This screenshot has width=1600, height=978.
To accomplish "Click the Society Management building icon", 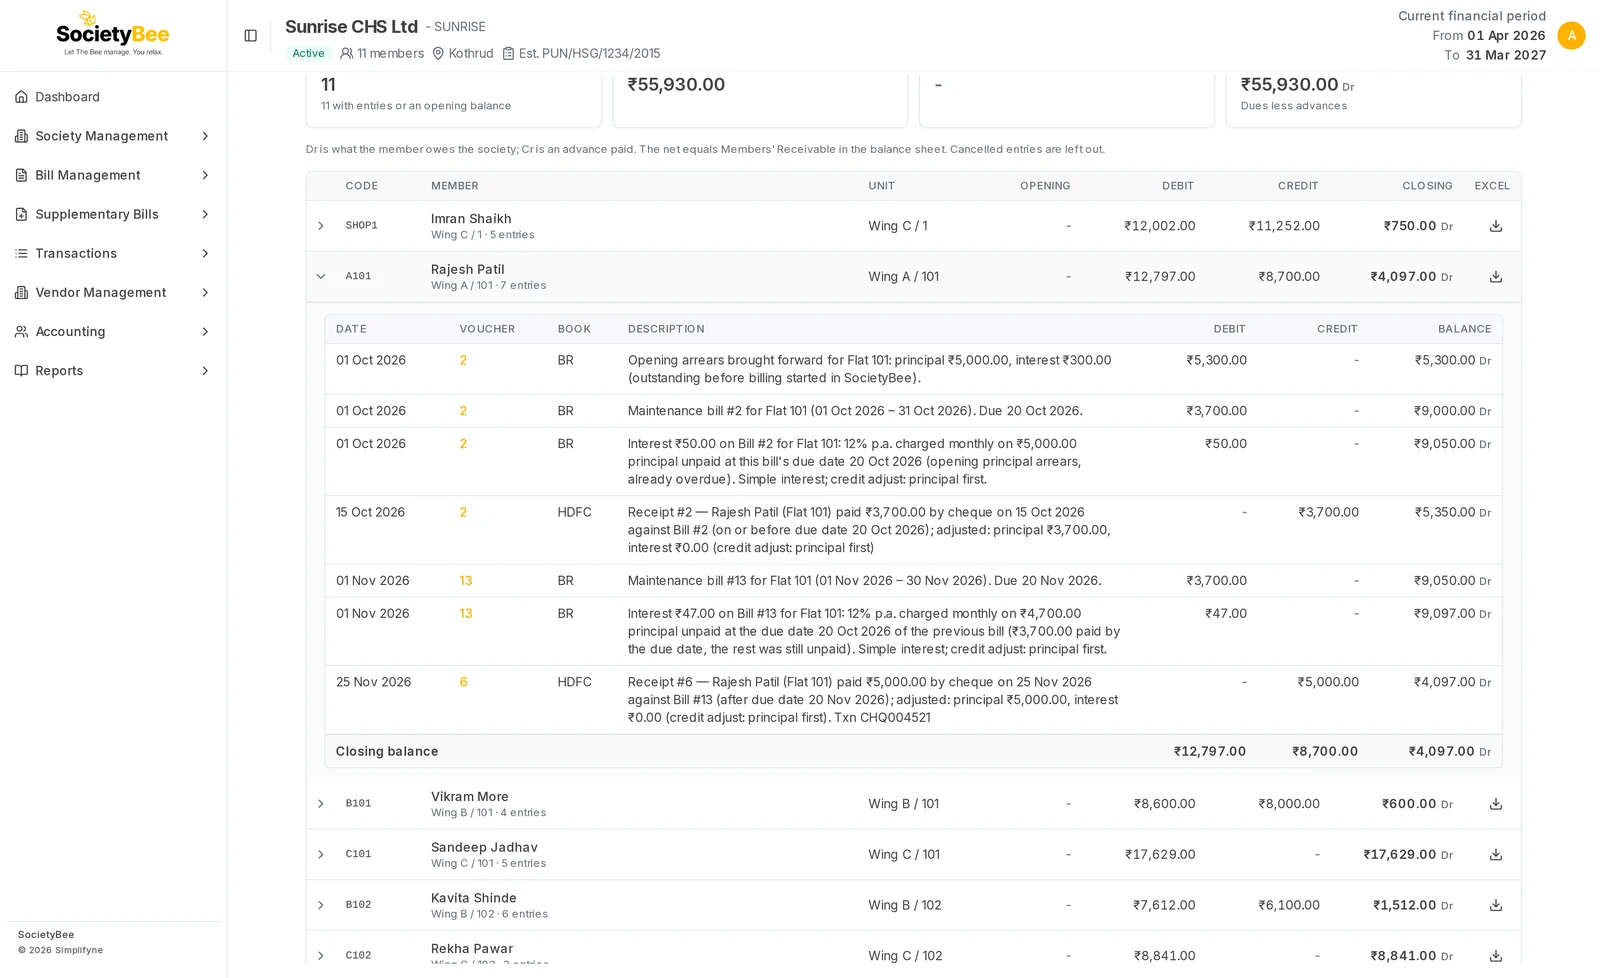I will coord(21,136).
